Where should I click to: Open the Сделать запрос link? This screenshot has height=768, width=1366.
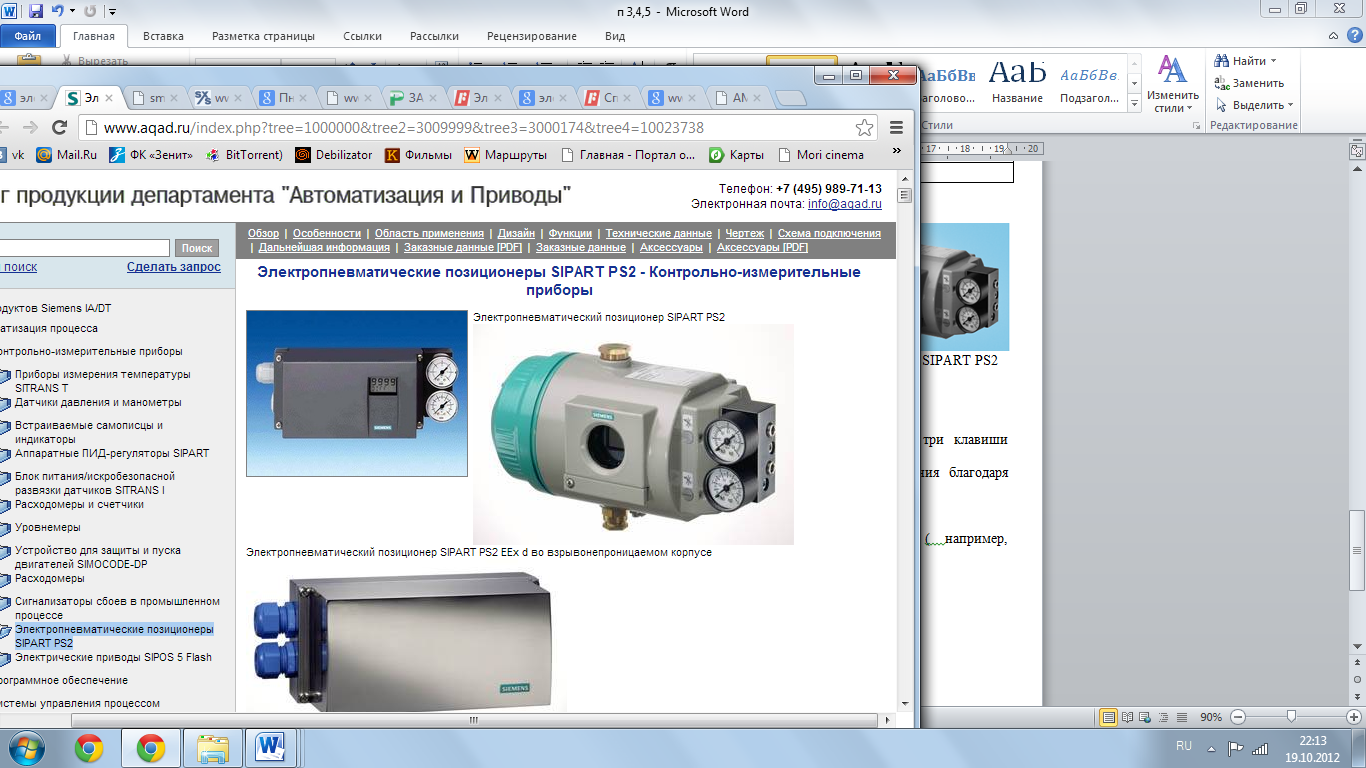(174, 267)
